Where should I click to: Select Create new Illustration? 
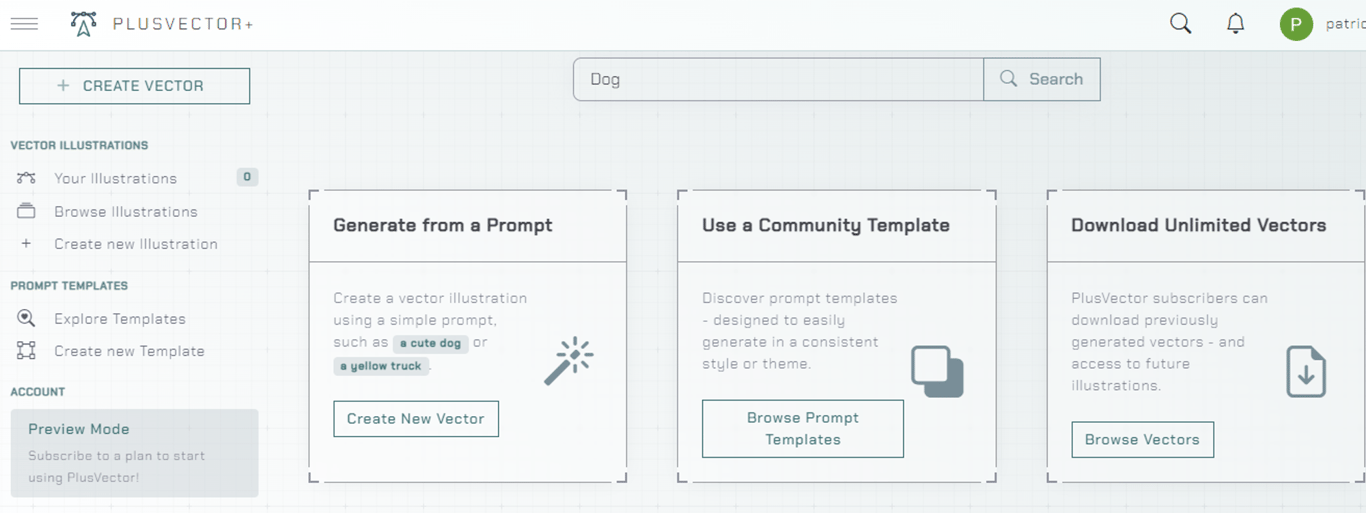(x=135, y=244)
